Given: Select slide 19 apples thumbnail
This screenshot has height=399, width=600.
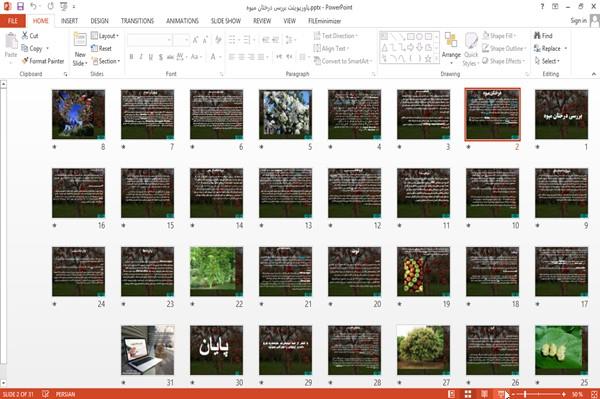Looking at the screenshot, I should coord(424,272).
